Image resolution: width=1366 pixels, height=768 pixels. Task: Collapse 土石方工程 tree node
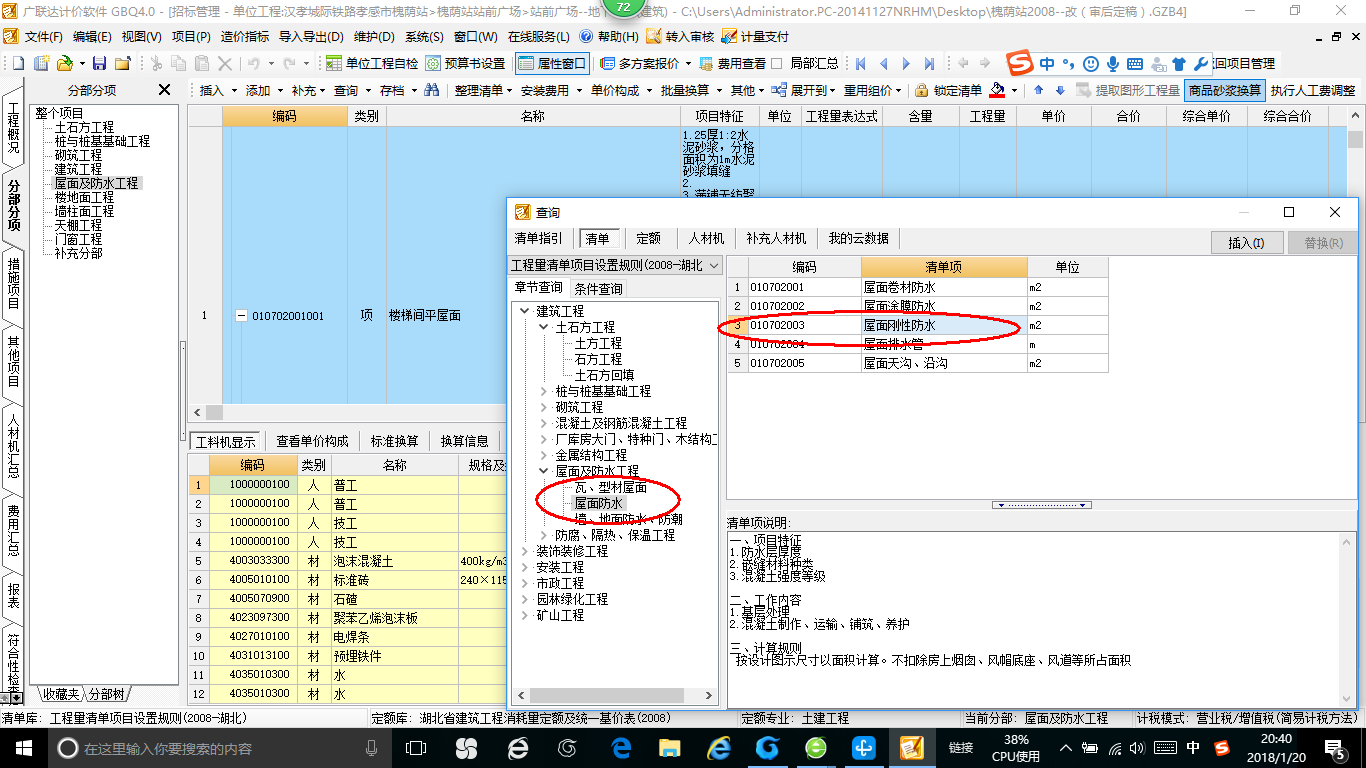pos(544,327)
